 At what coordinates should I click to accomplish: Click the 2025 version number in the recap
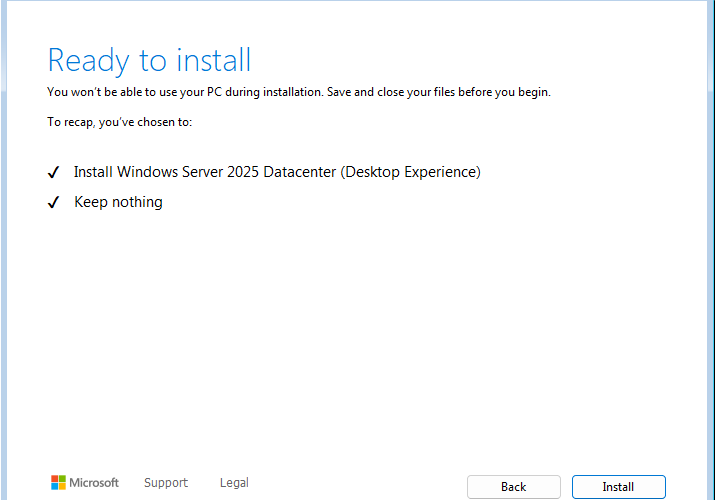point(243,172)
